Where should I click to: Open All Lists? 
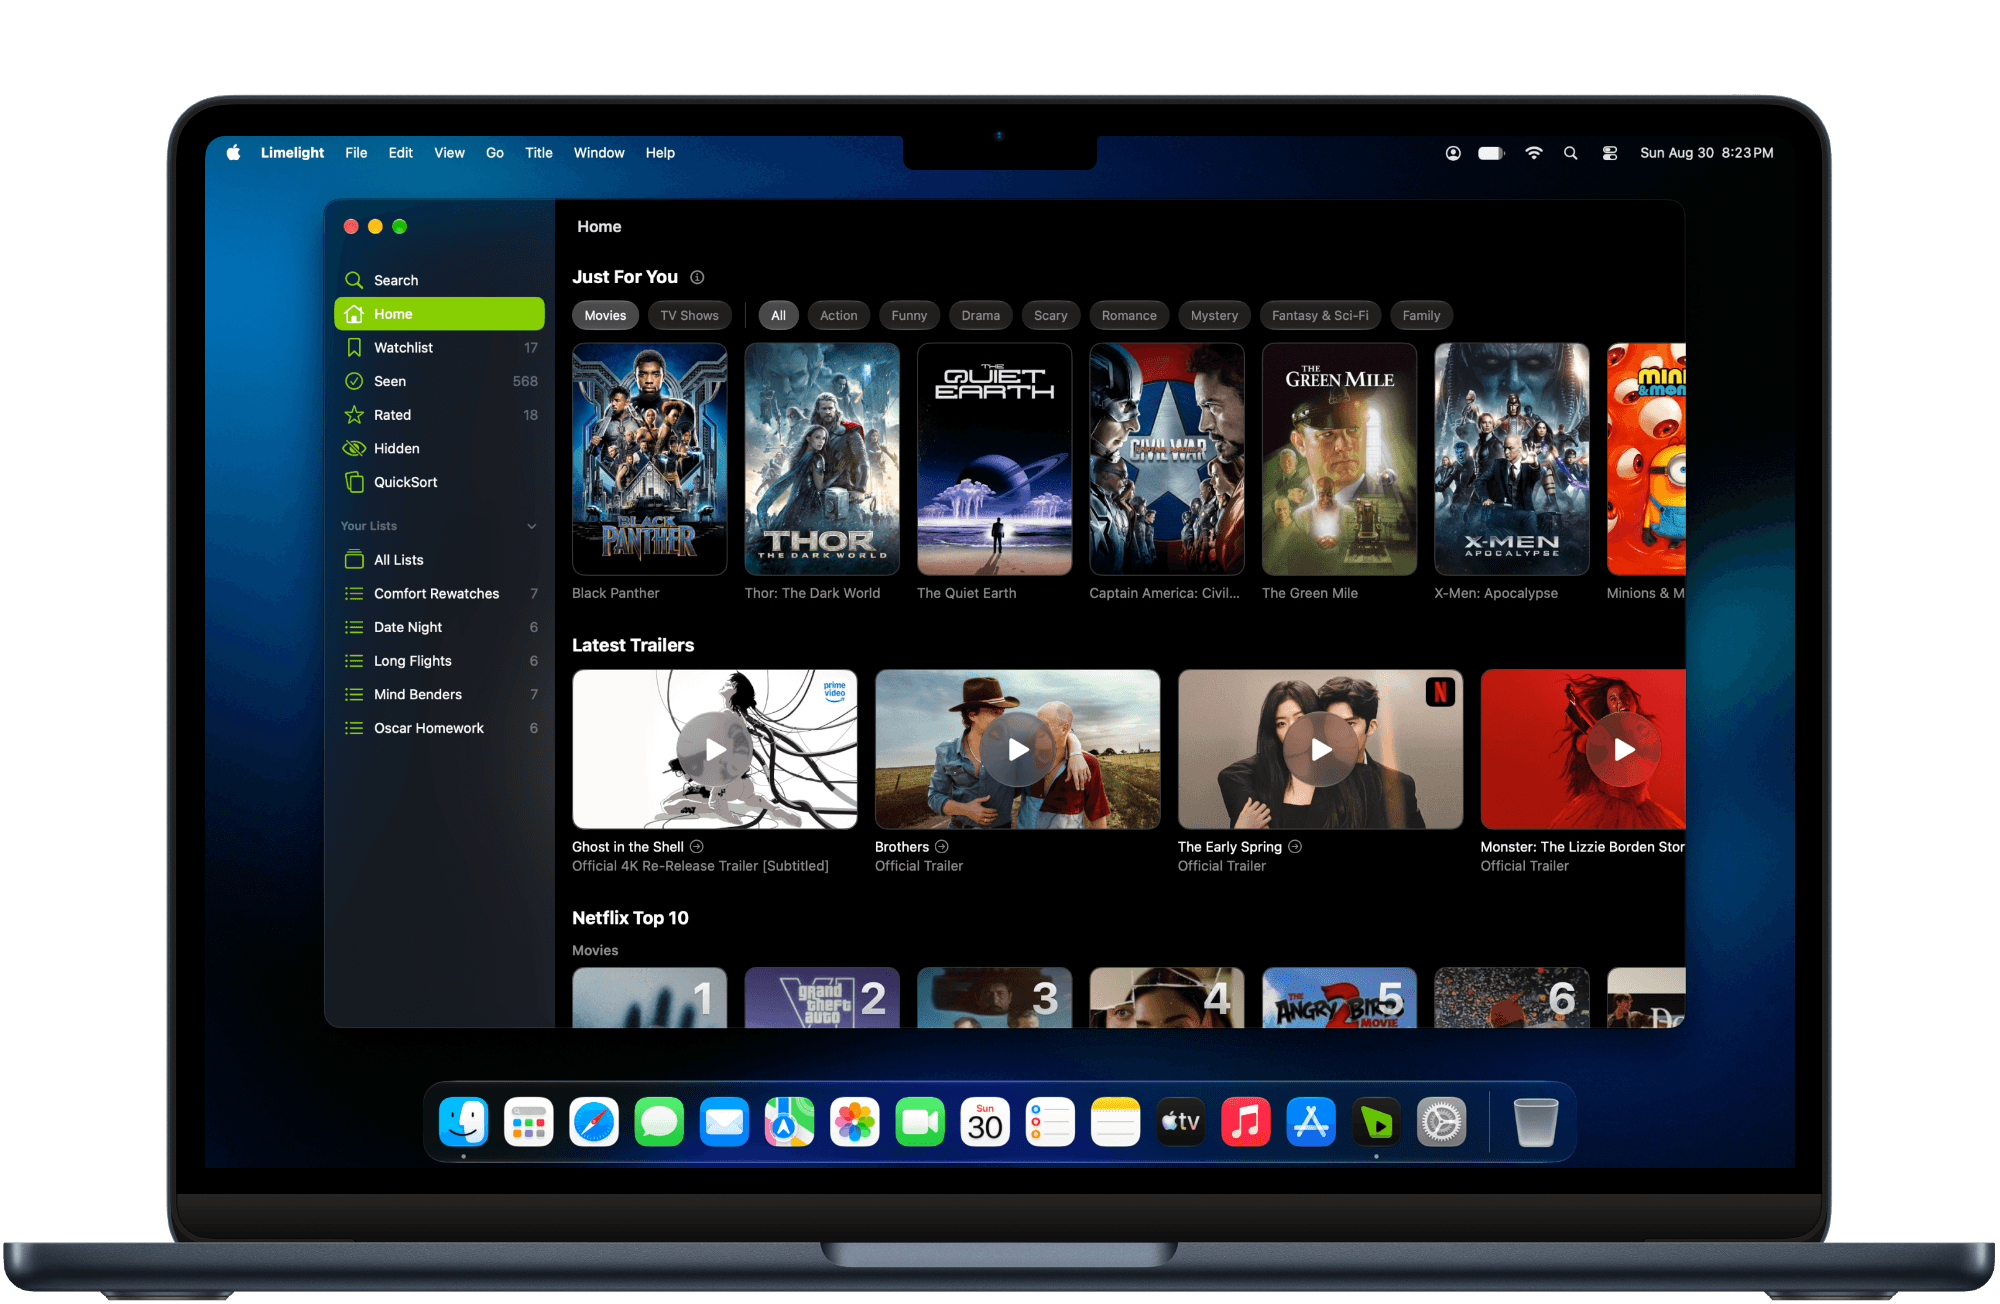pyautogui.click(x=439, y=560)
